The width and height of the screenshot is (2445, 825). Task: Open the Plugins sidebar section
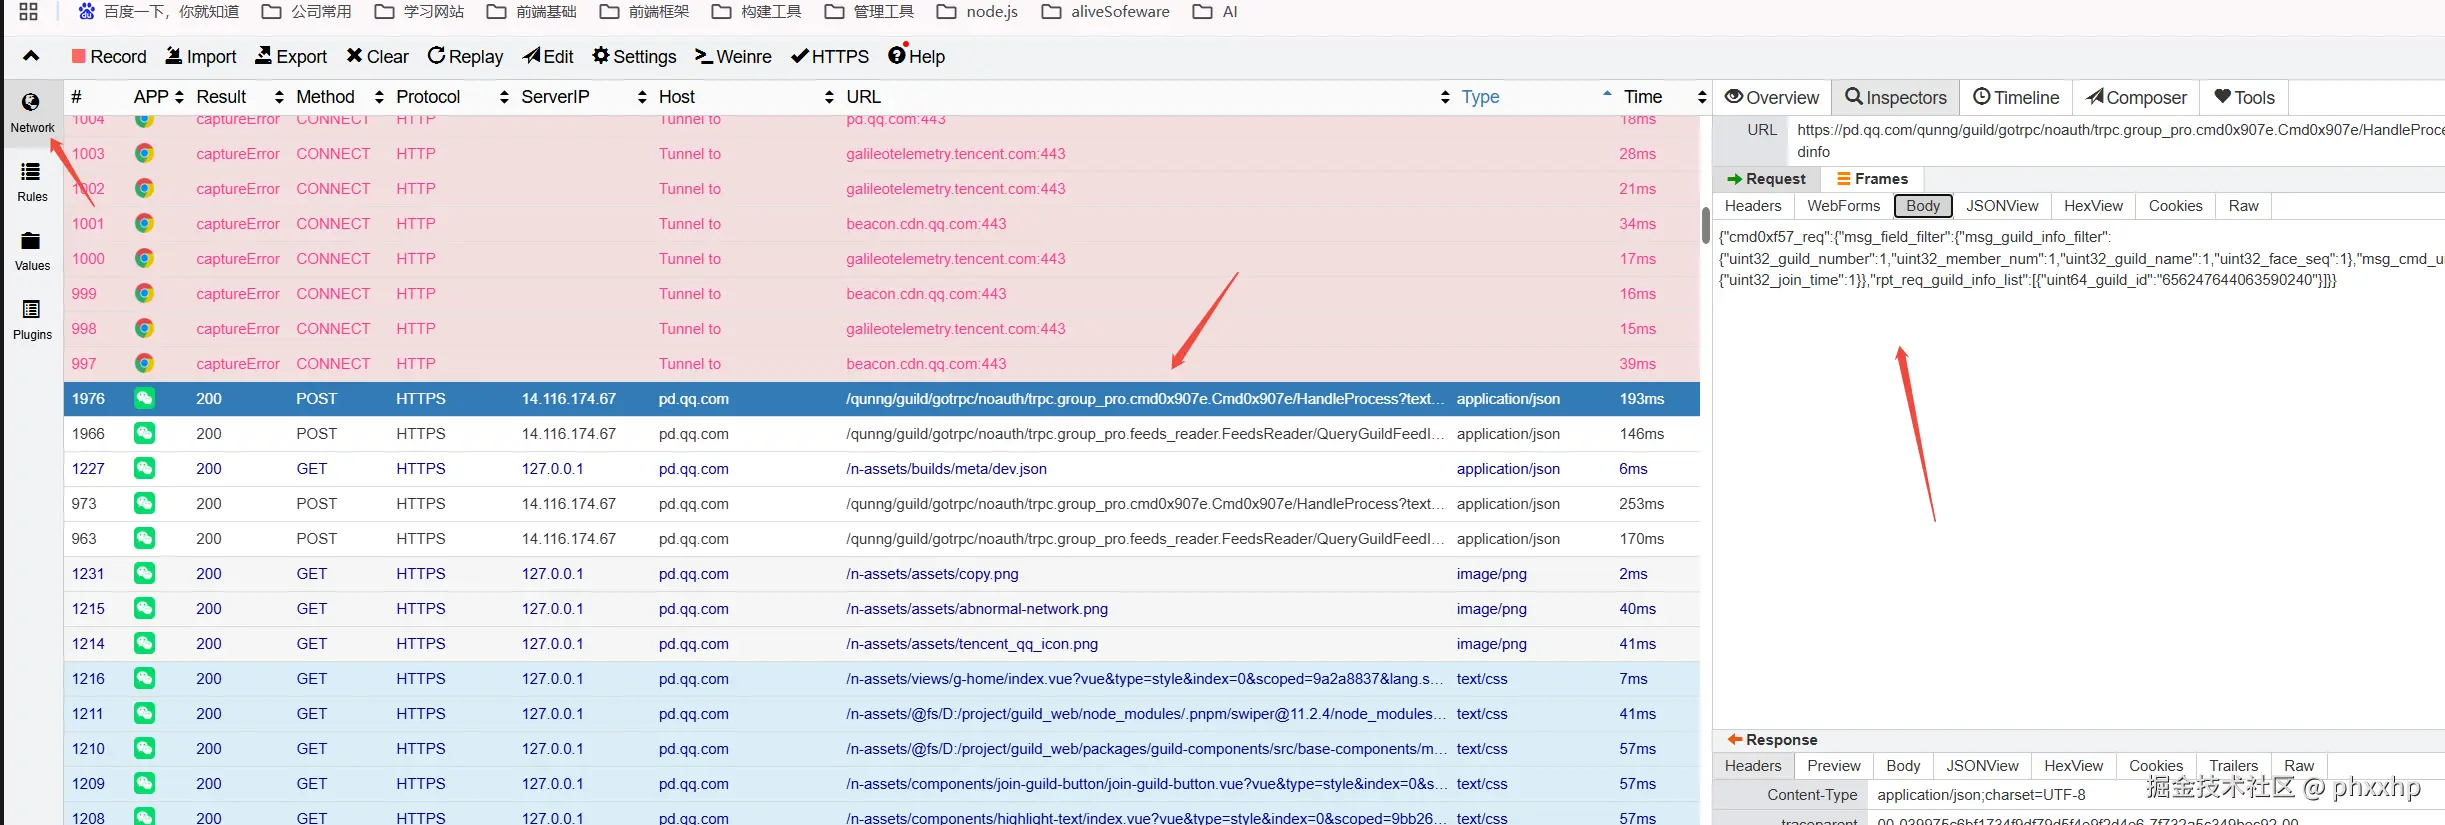[32, 320]
